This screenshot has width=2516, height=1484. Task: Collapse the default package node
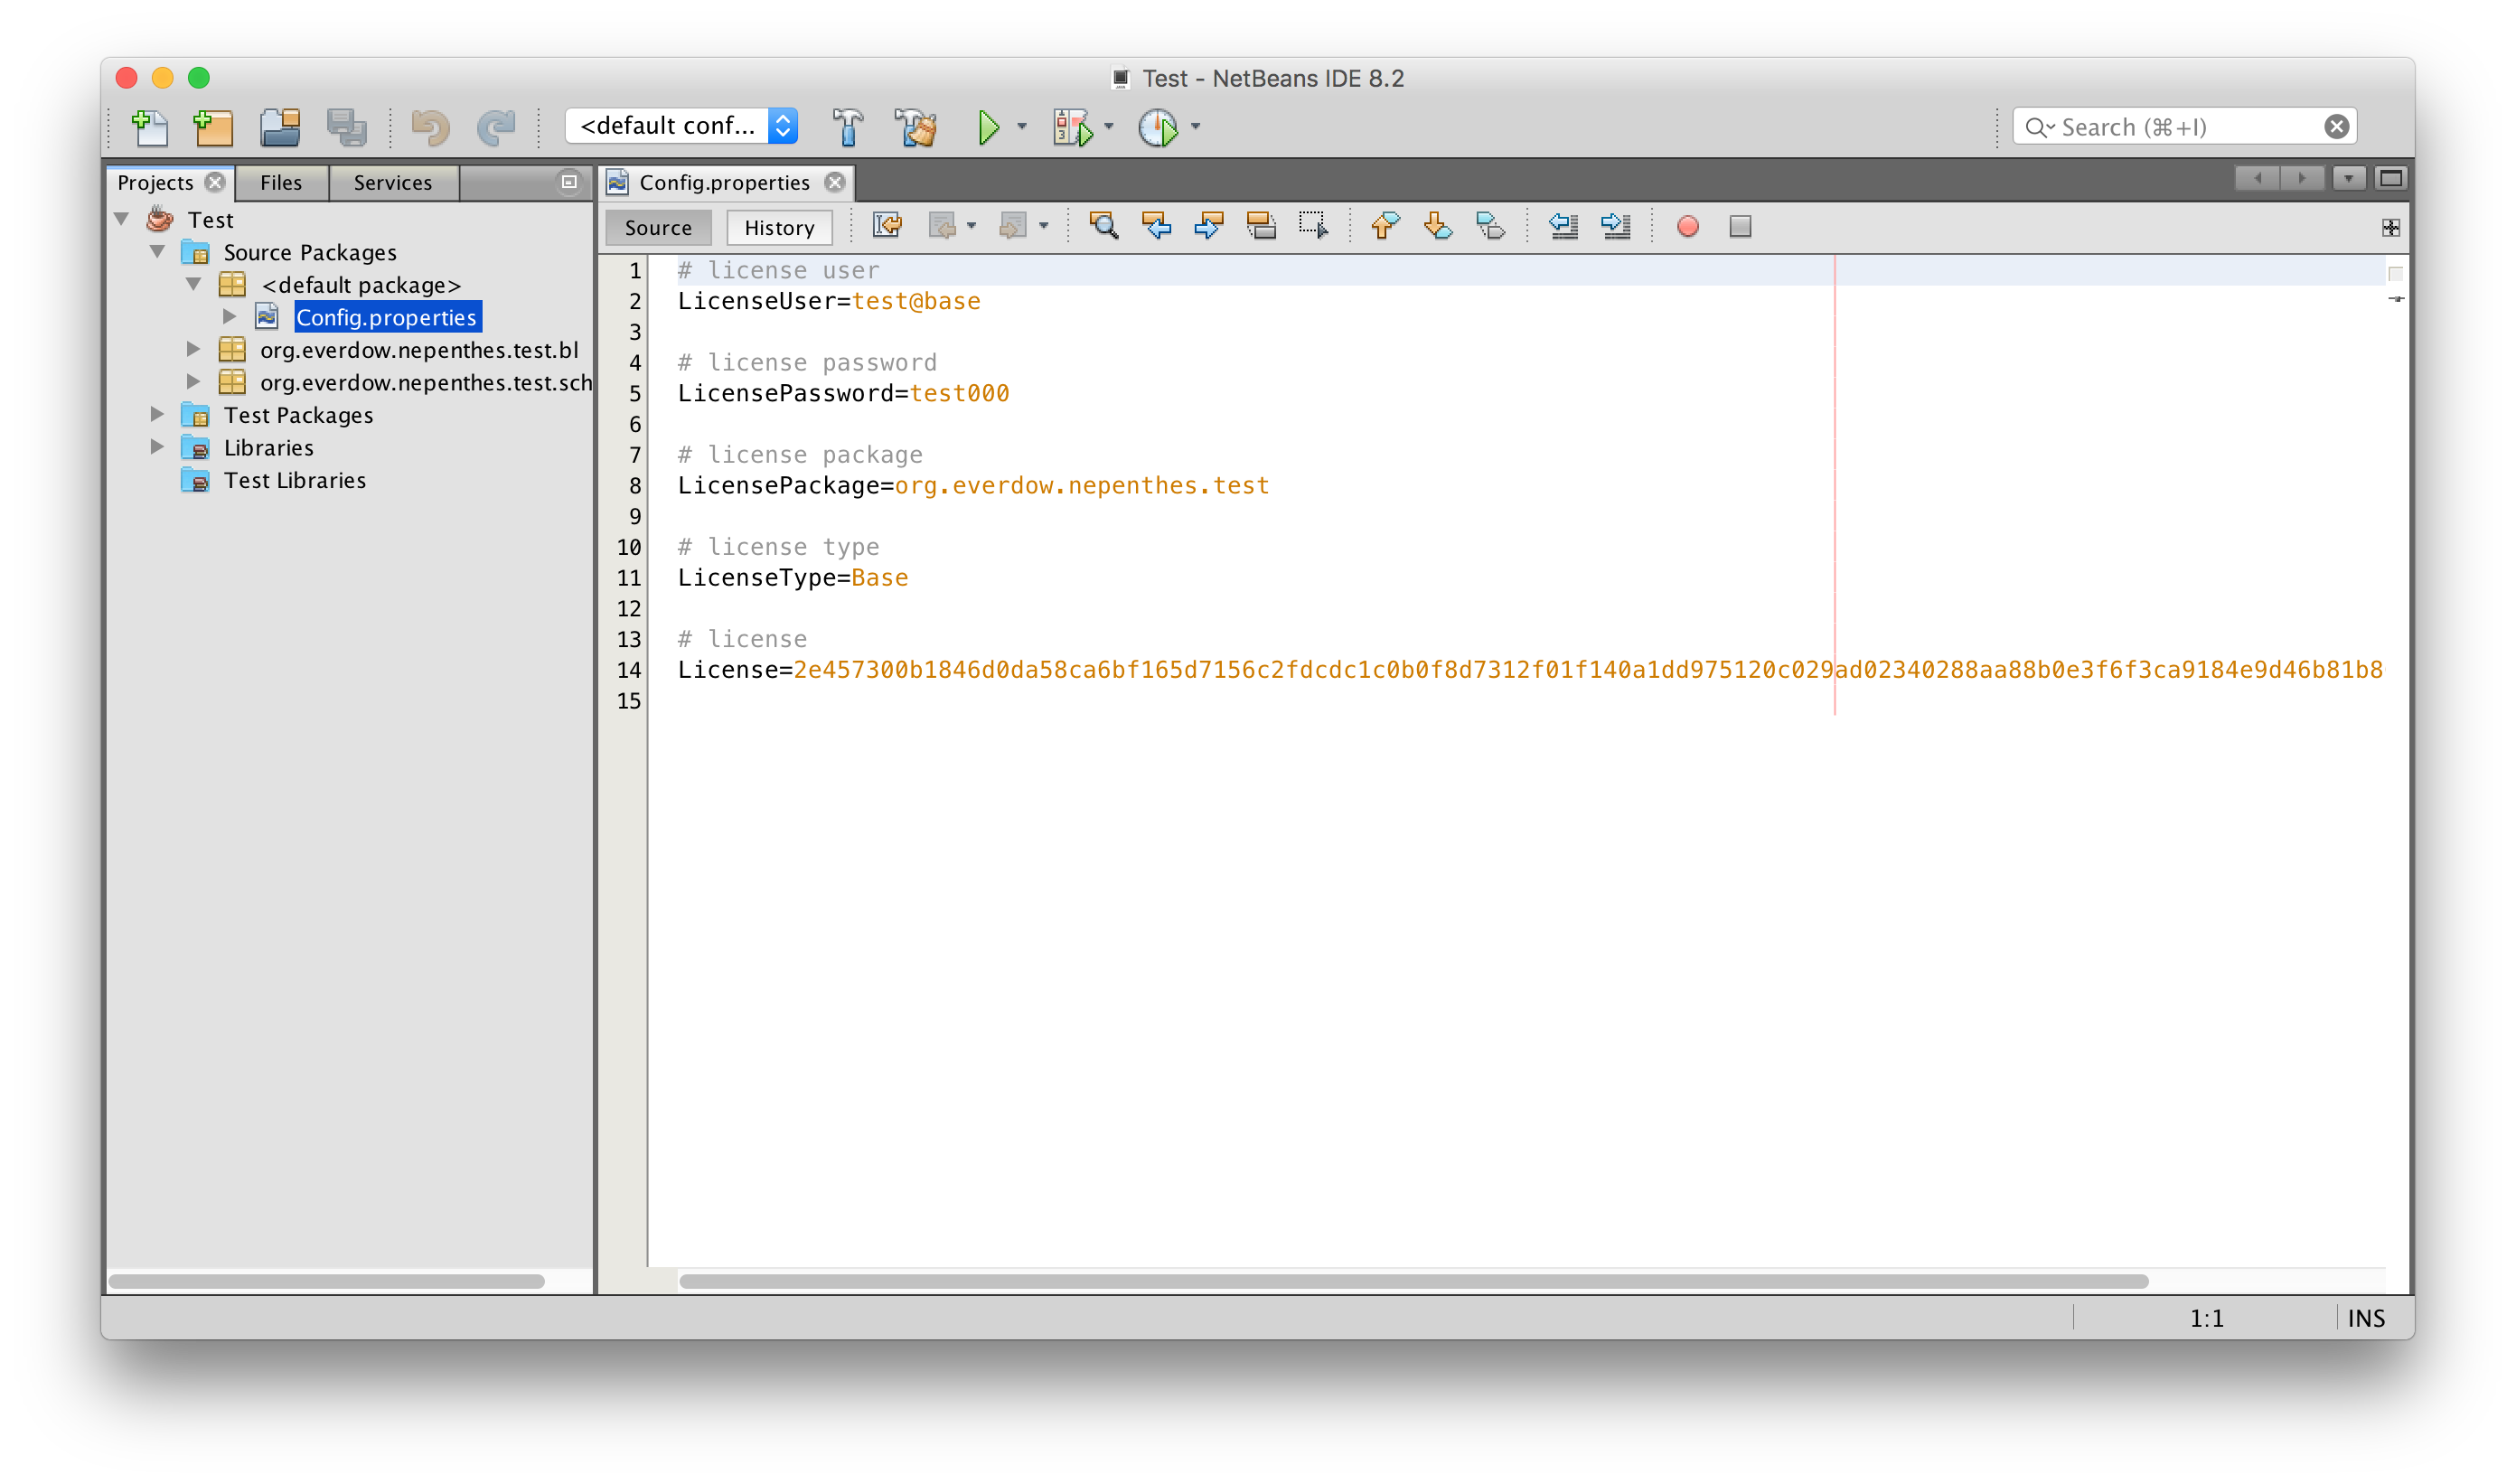194,284
